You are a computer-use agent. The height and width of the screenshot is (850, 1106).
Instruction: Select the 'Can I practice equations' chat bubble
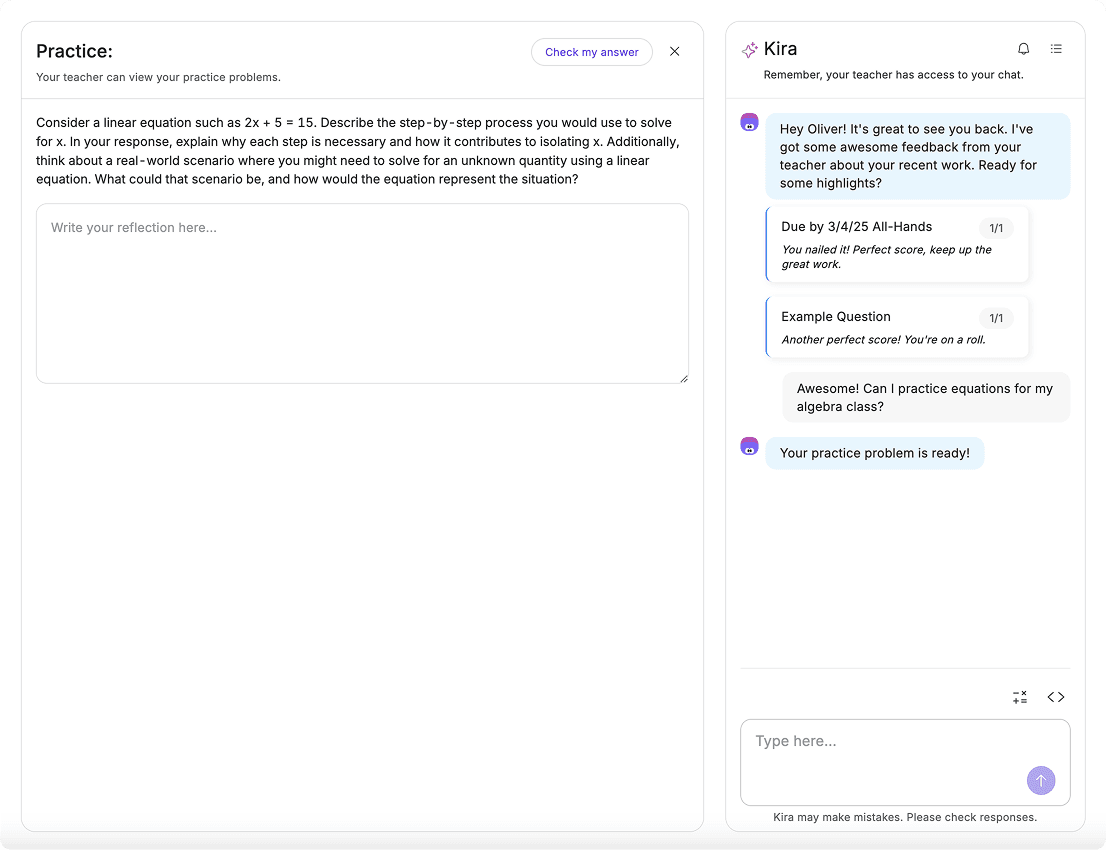[x=925, y=397]
